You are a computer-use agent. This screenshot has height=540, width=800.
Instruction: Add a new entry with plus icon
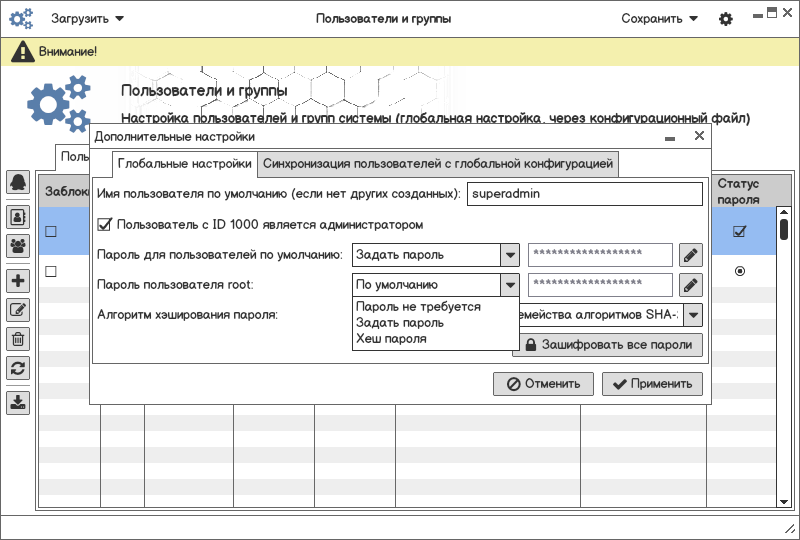click(x=18, y=281)
